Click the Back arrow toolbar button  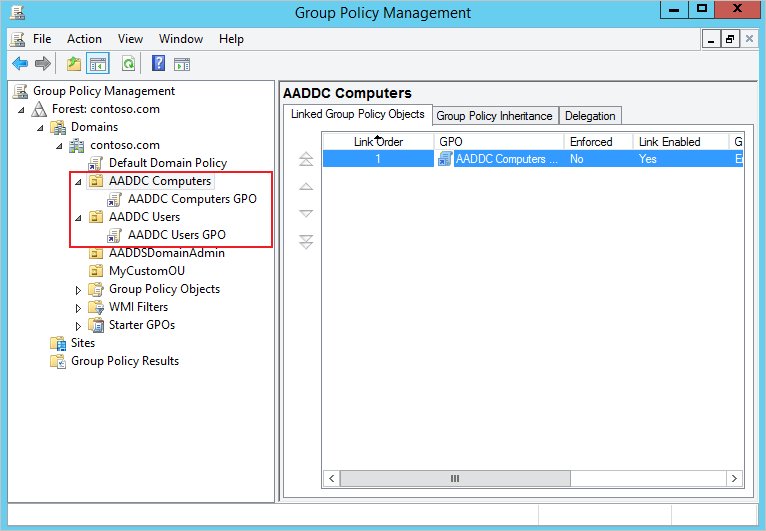pos(20,64)
